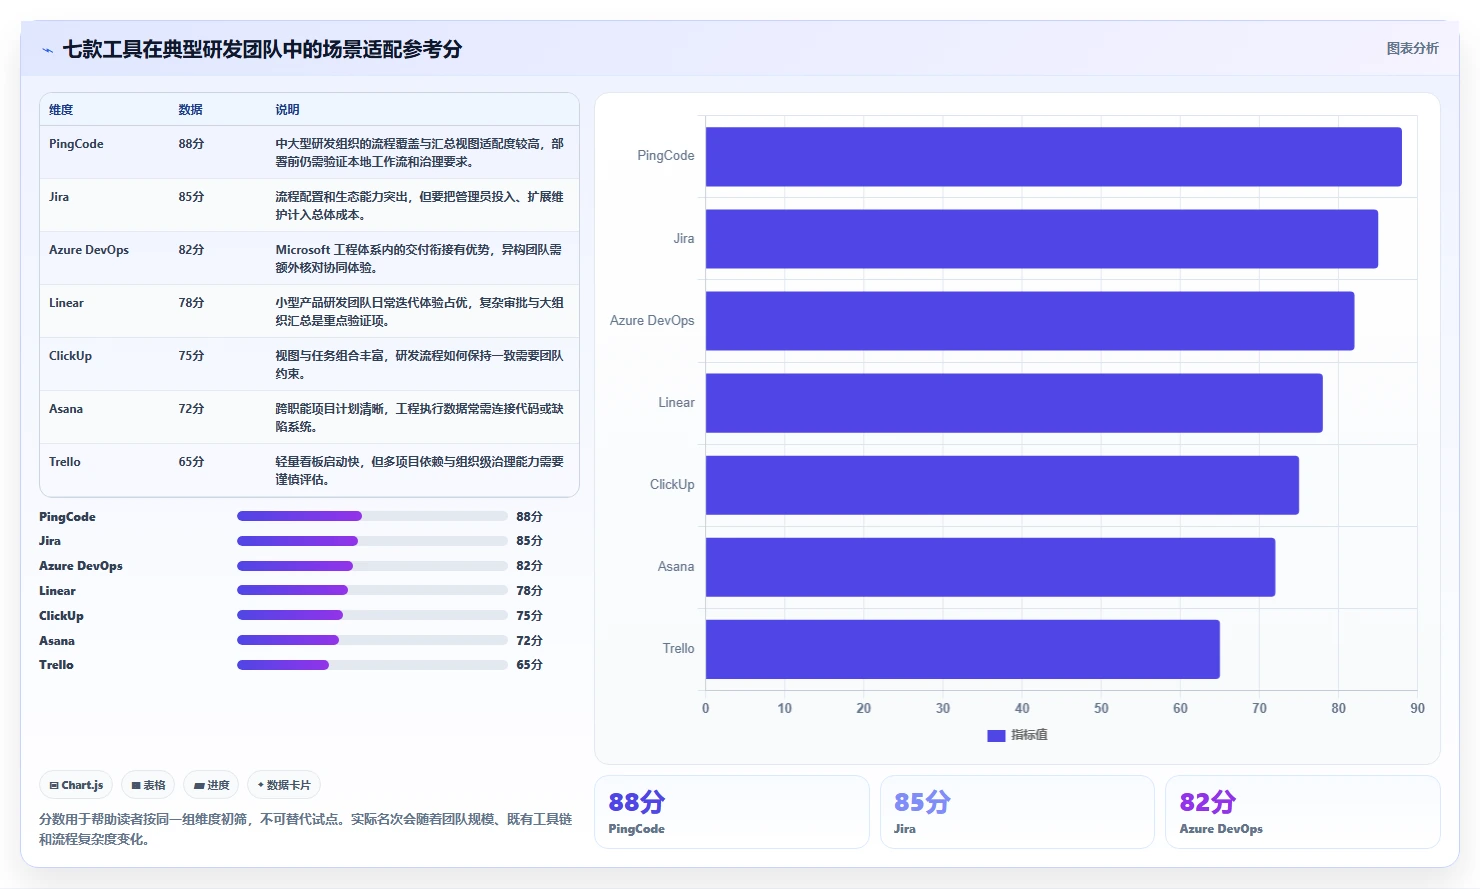Select the 85分 Jira data card
This screenshot has height=889, width=1480.
click(x=1017, y=812)
